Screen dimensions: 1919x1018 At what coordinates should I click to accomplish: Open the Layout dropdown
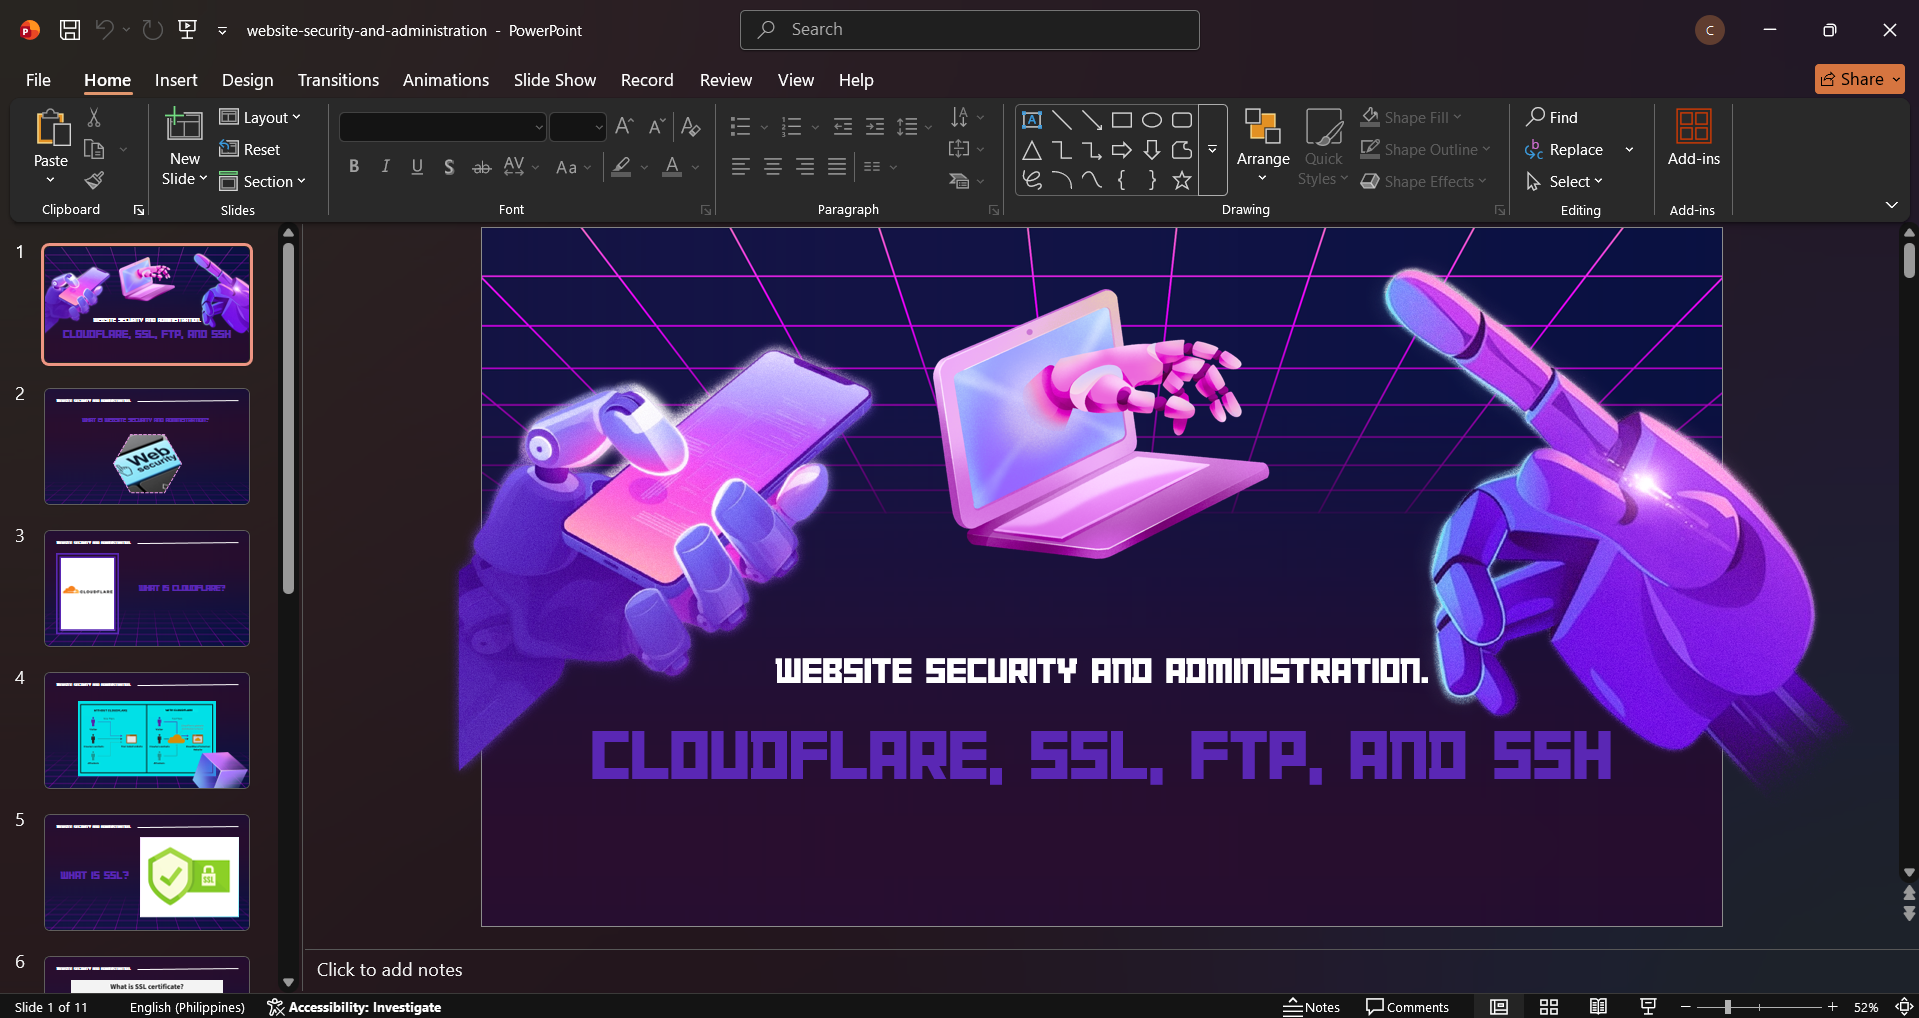point(260,117)
